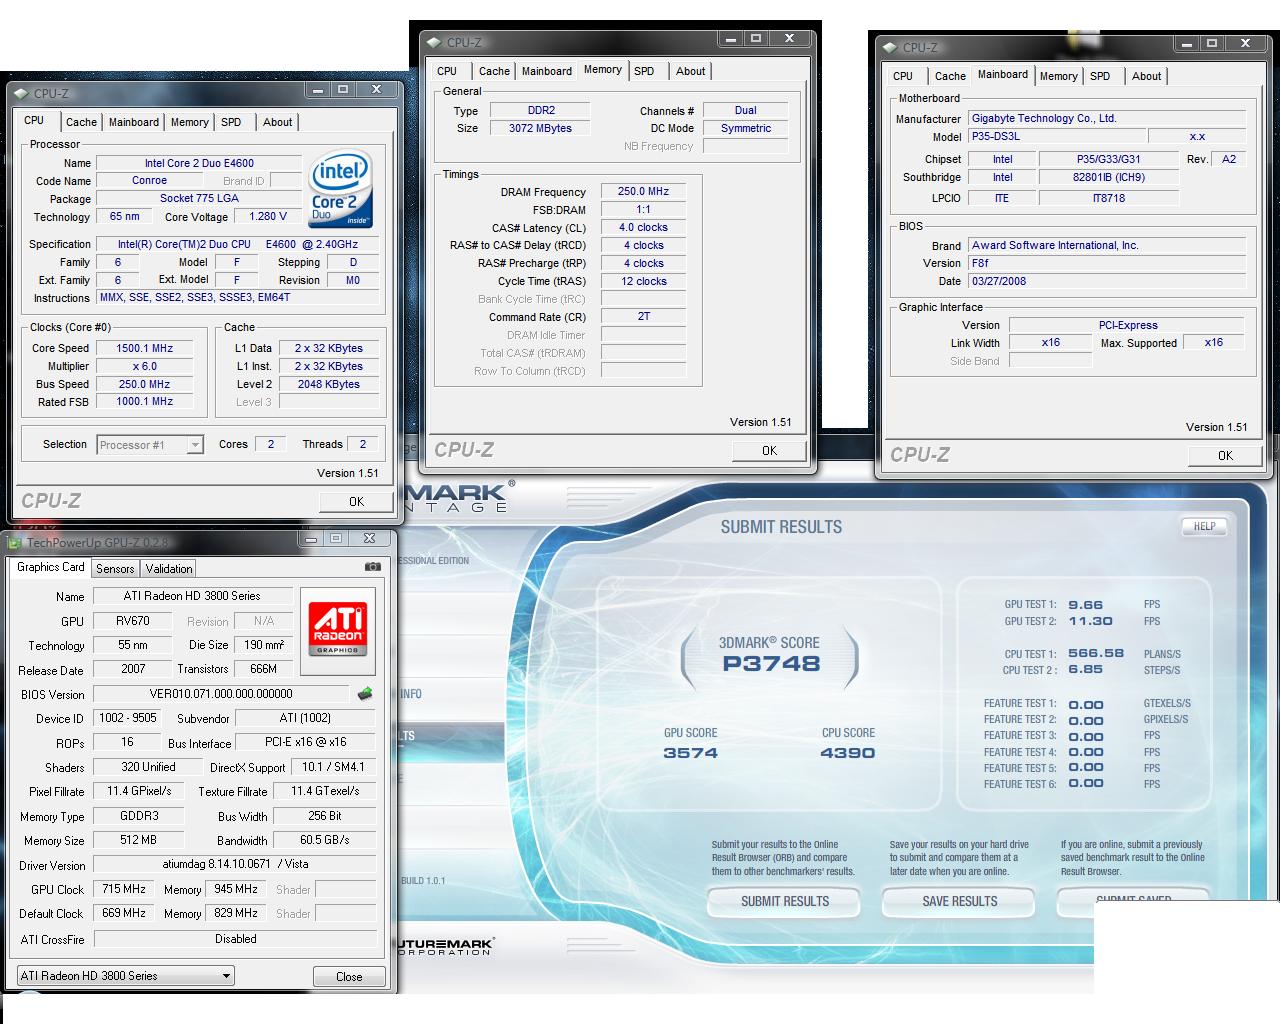
Task: Open About tab in the Mainboard window
Action: click(1146, 76)
